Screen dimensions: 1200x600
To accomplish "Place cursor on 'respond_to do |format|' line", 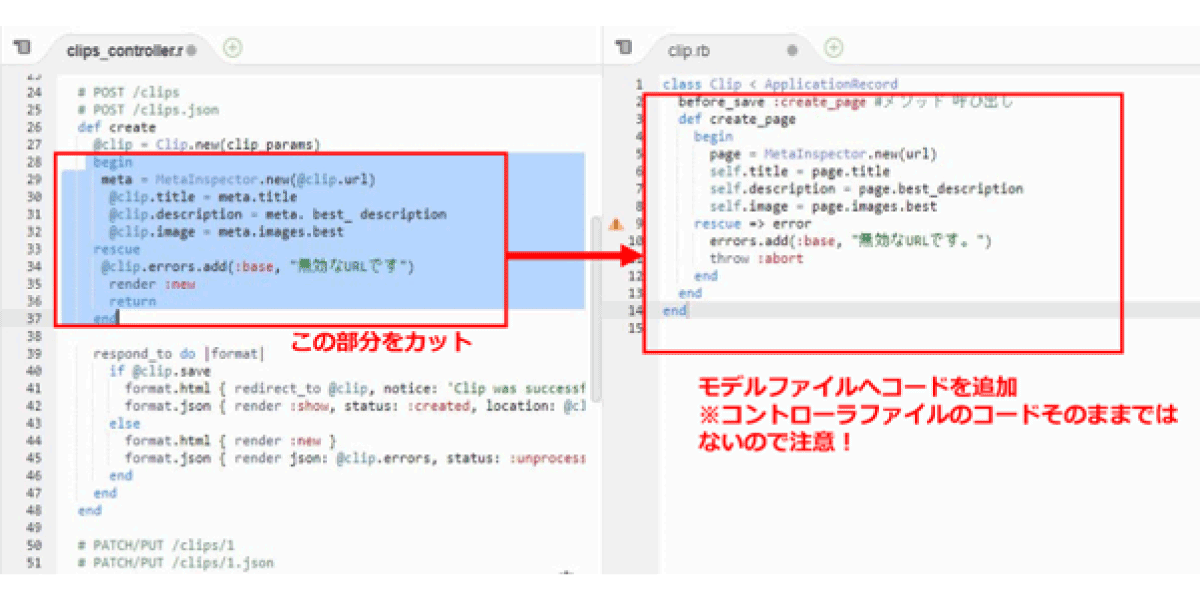I will pos(180,354).
